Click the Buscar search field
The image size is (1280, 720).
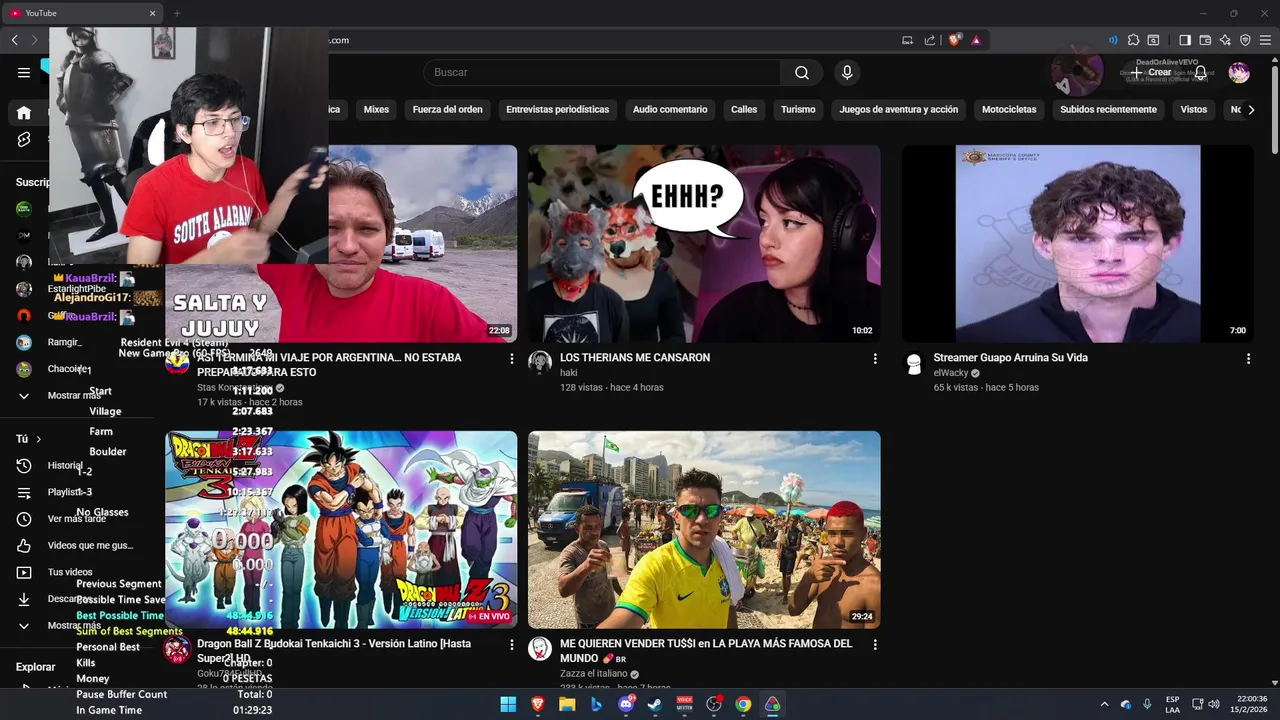click(x=603, y=72)
